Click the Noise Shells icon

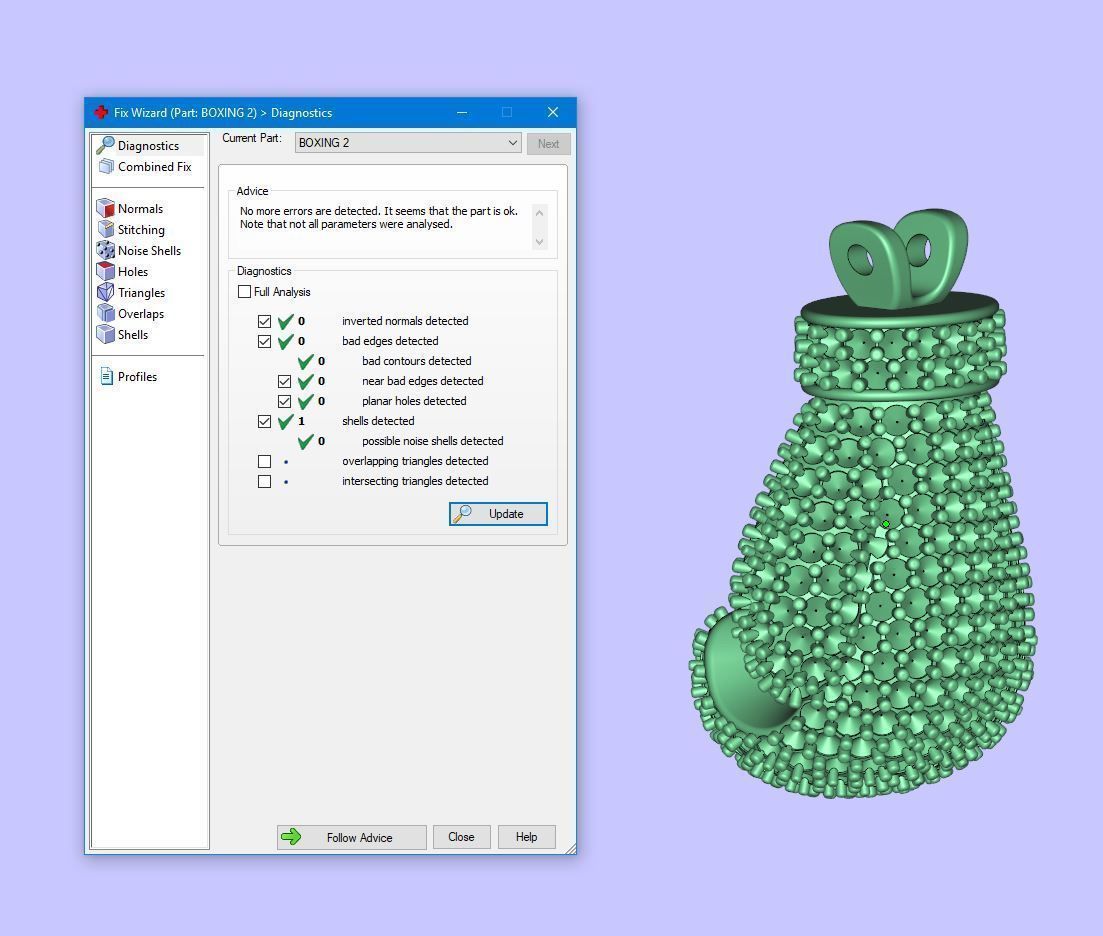106,250
